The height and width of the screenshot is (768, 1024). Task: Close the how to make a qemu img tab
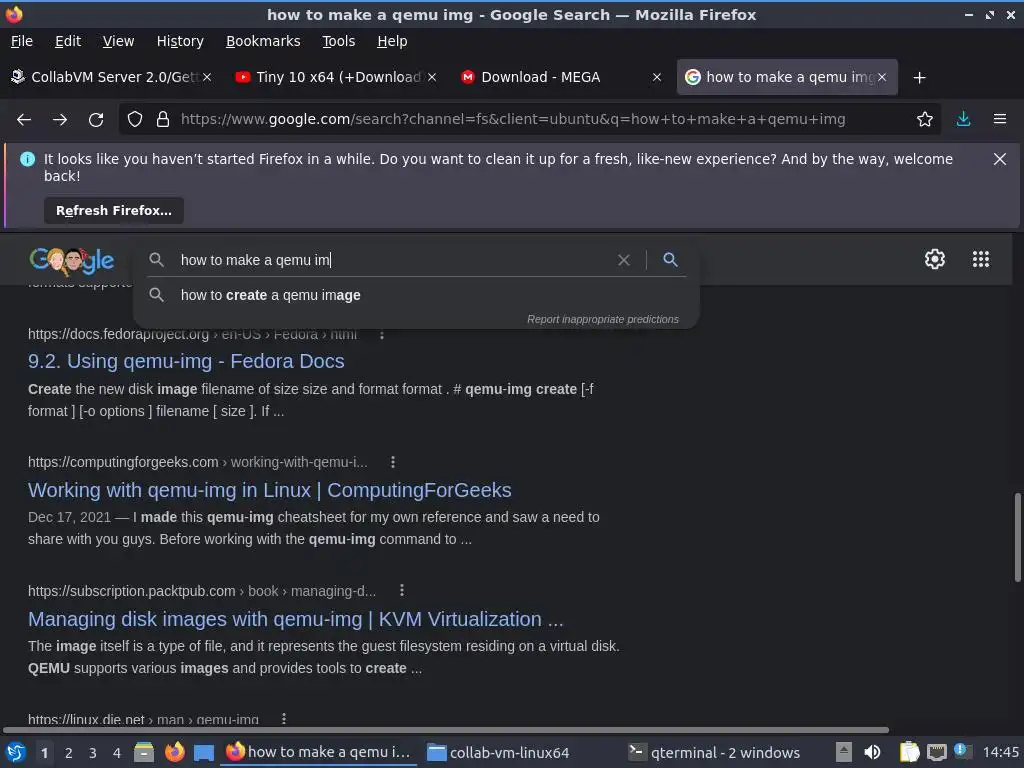tap(882, 77)
